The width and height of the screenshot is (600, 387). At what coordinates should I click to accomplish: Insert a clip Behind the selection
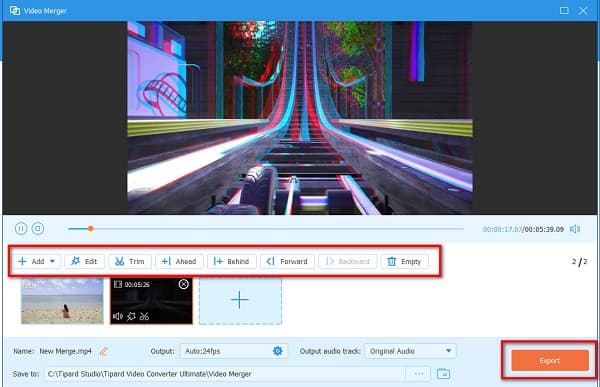(232, 261)
